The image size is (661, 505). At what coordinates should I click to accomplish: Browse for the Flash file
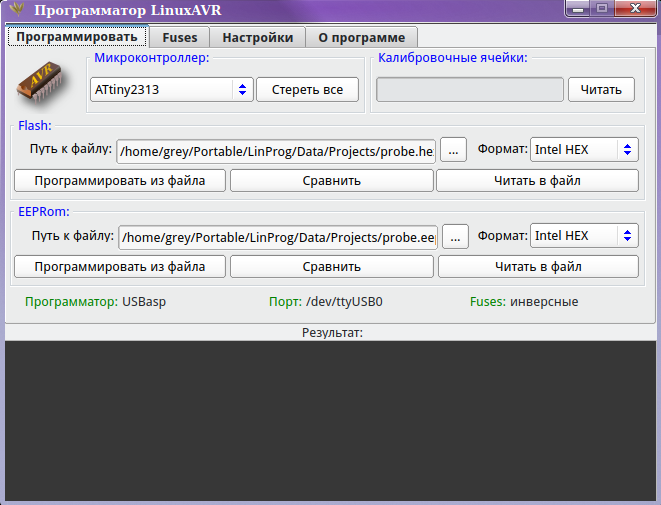(x=453, y=150)
